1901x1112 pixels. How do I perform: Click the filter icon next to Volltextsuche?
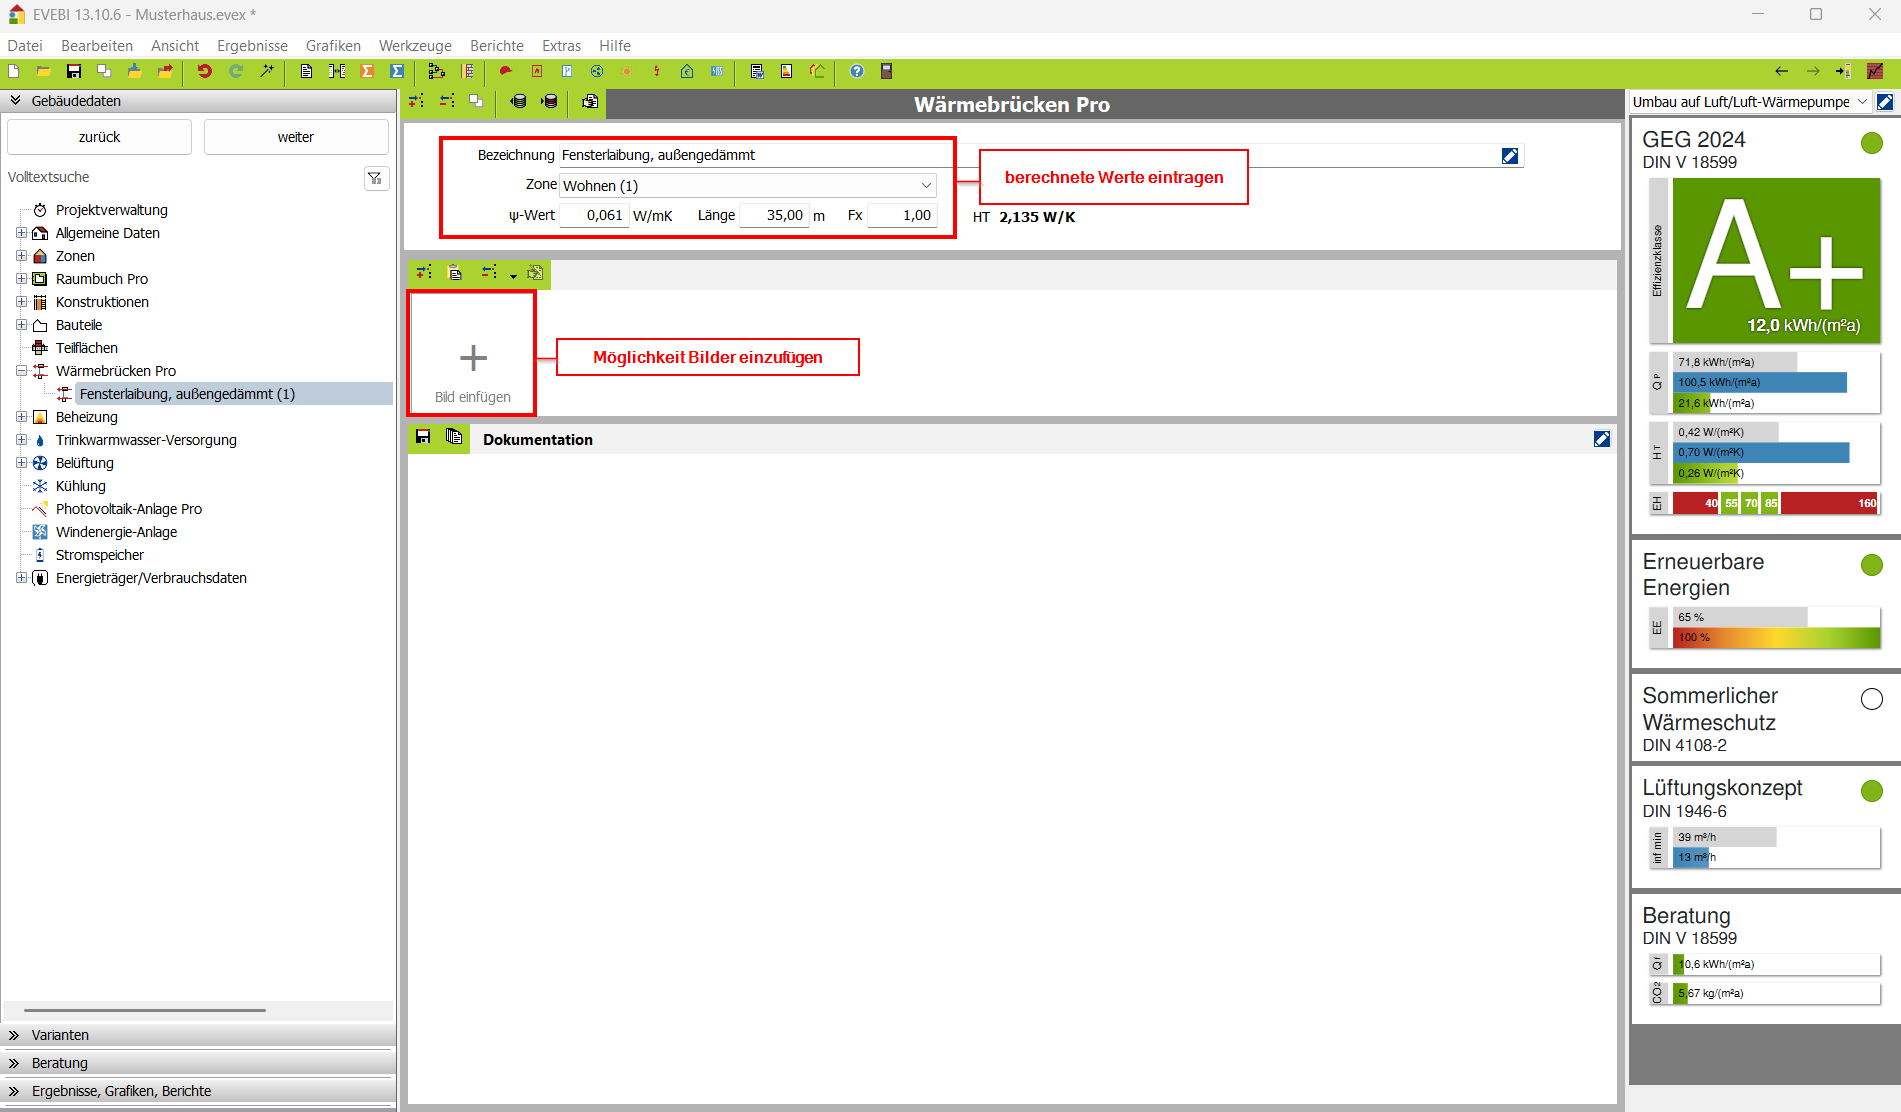click(376, 178)
